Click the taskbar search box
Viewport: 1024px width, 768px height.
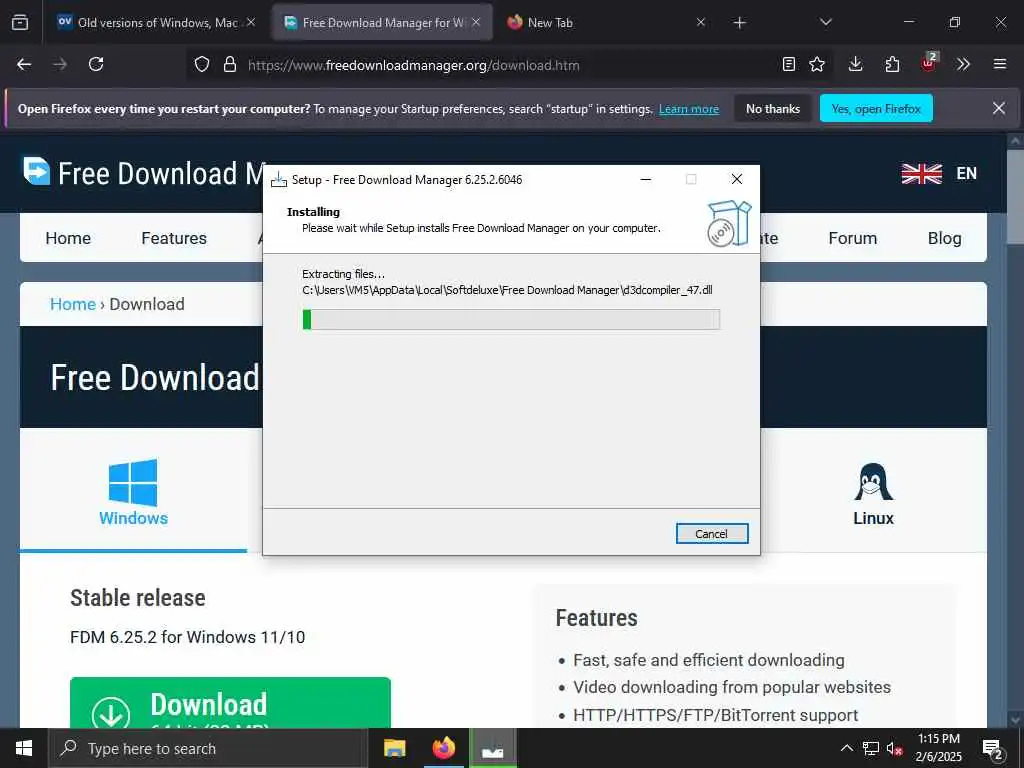(208, 748)
